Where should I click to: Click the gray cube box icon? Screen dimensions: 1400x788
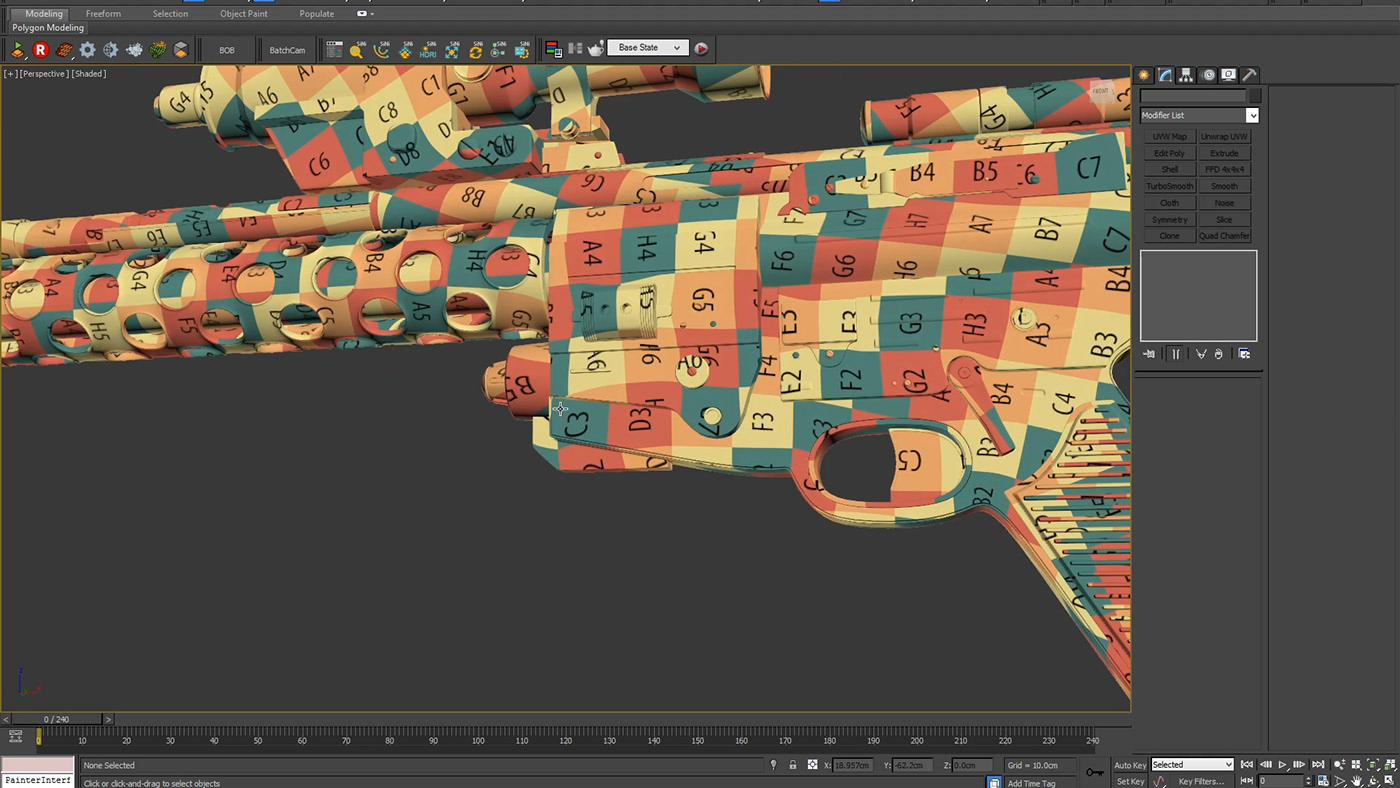click(x=181, y=49)
